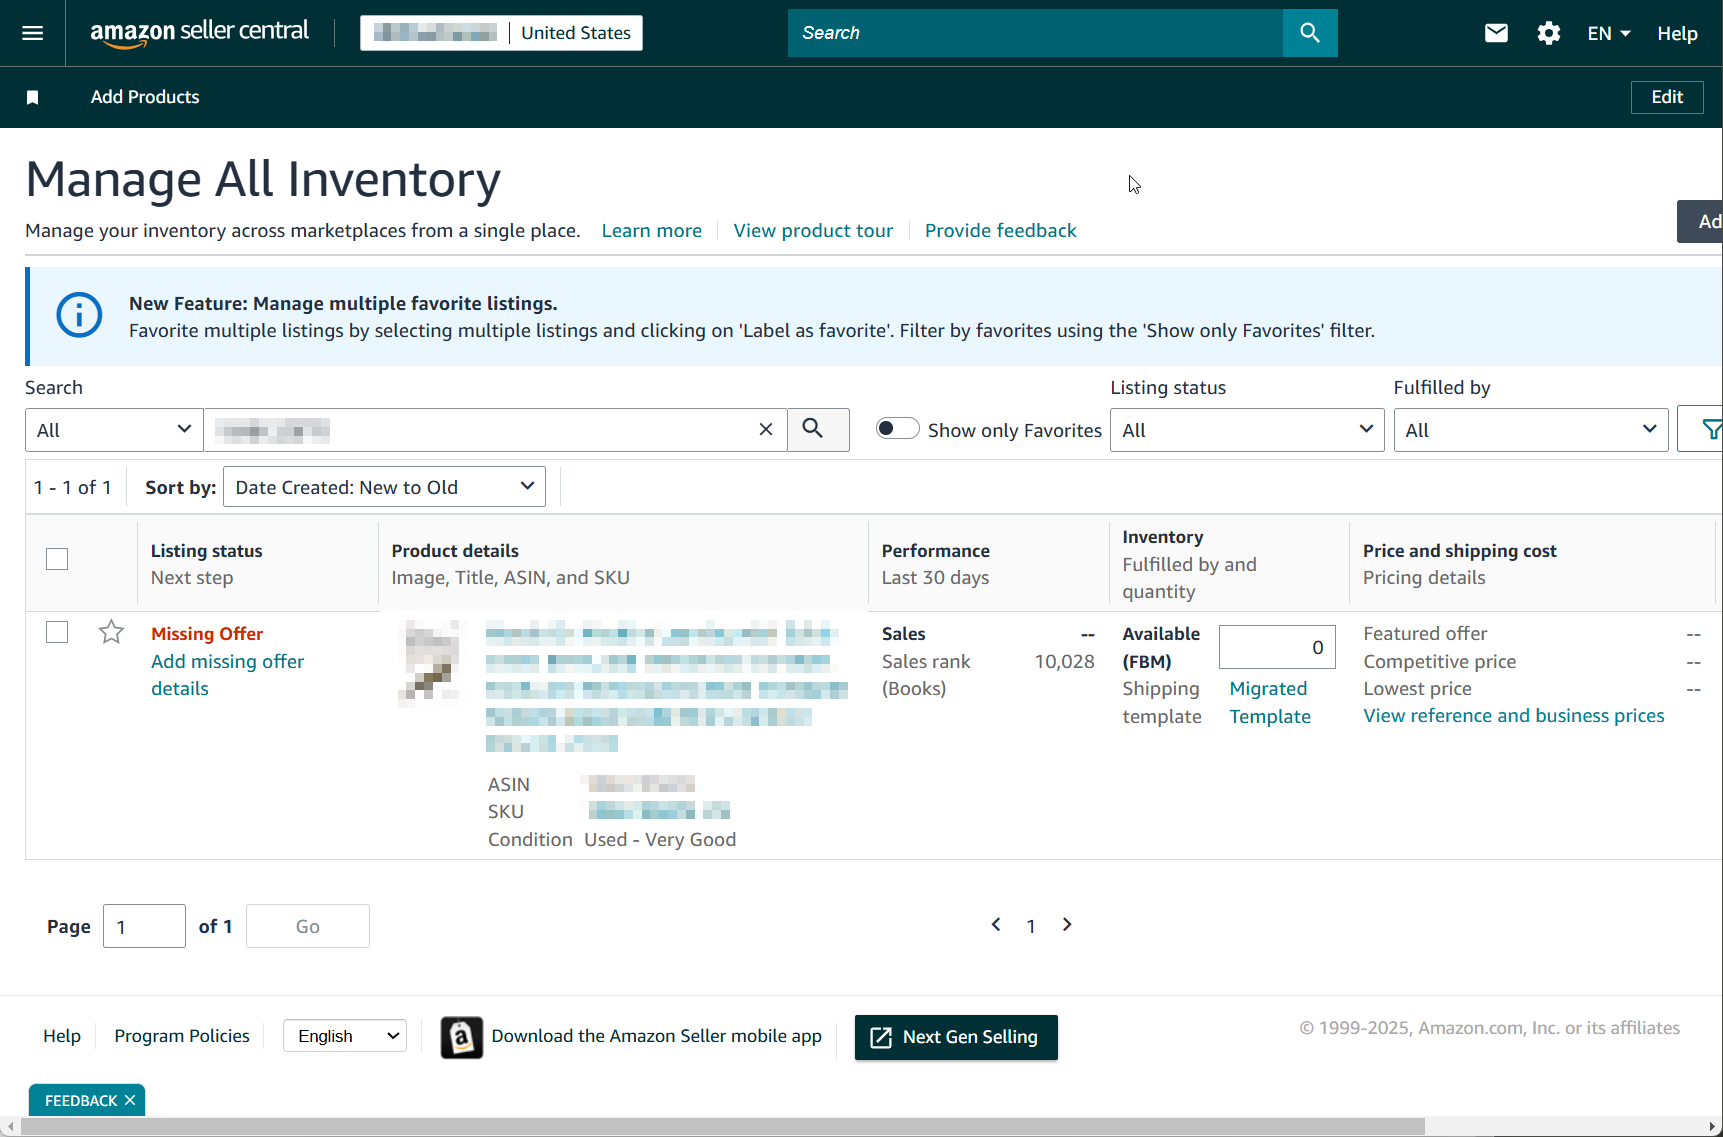Click Provide feedback link

(x=1001, y=231)
